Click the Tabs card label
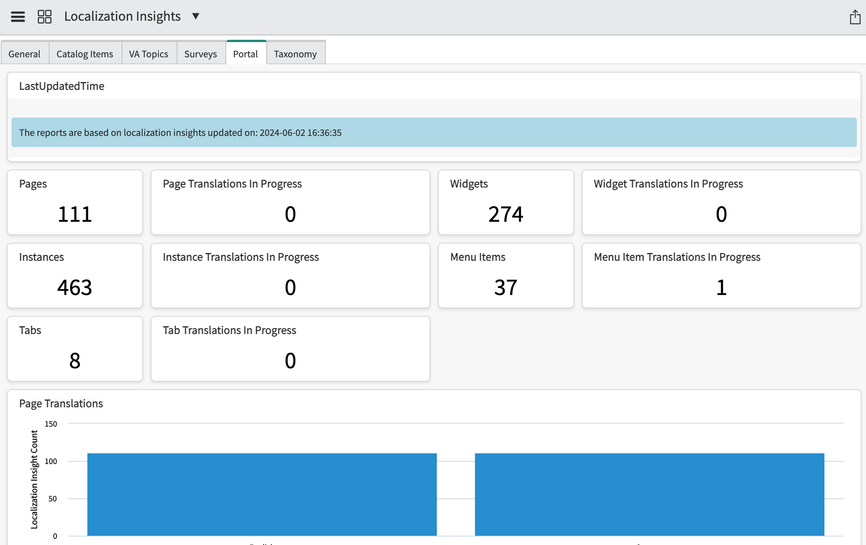 30,330
